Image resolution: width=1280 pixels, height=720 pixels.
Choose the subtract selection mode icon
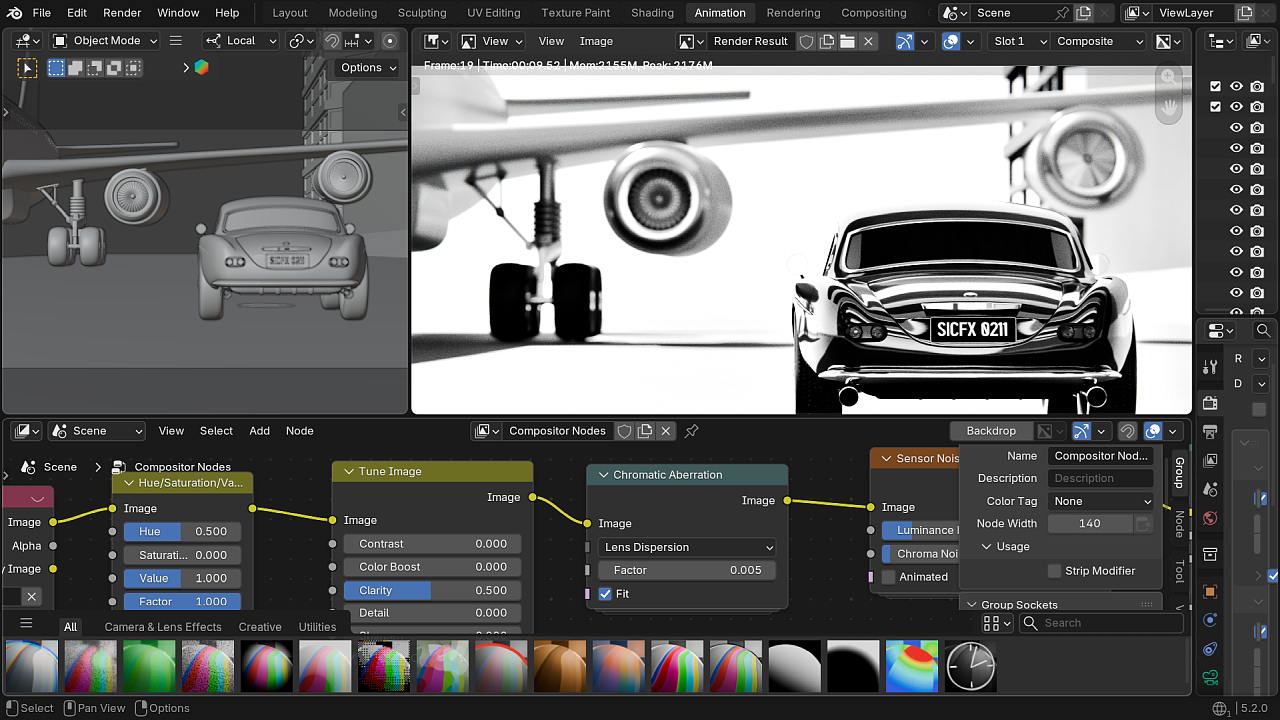[x=95, y=68]
